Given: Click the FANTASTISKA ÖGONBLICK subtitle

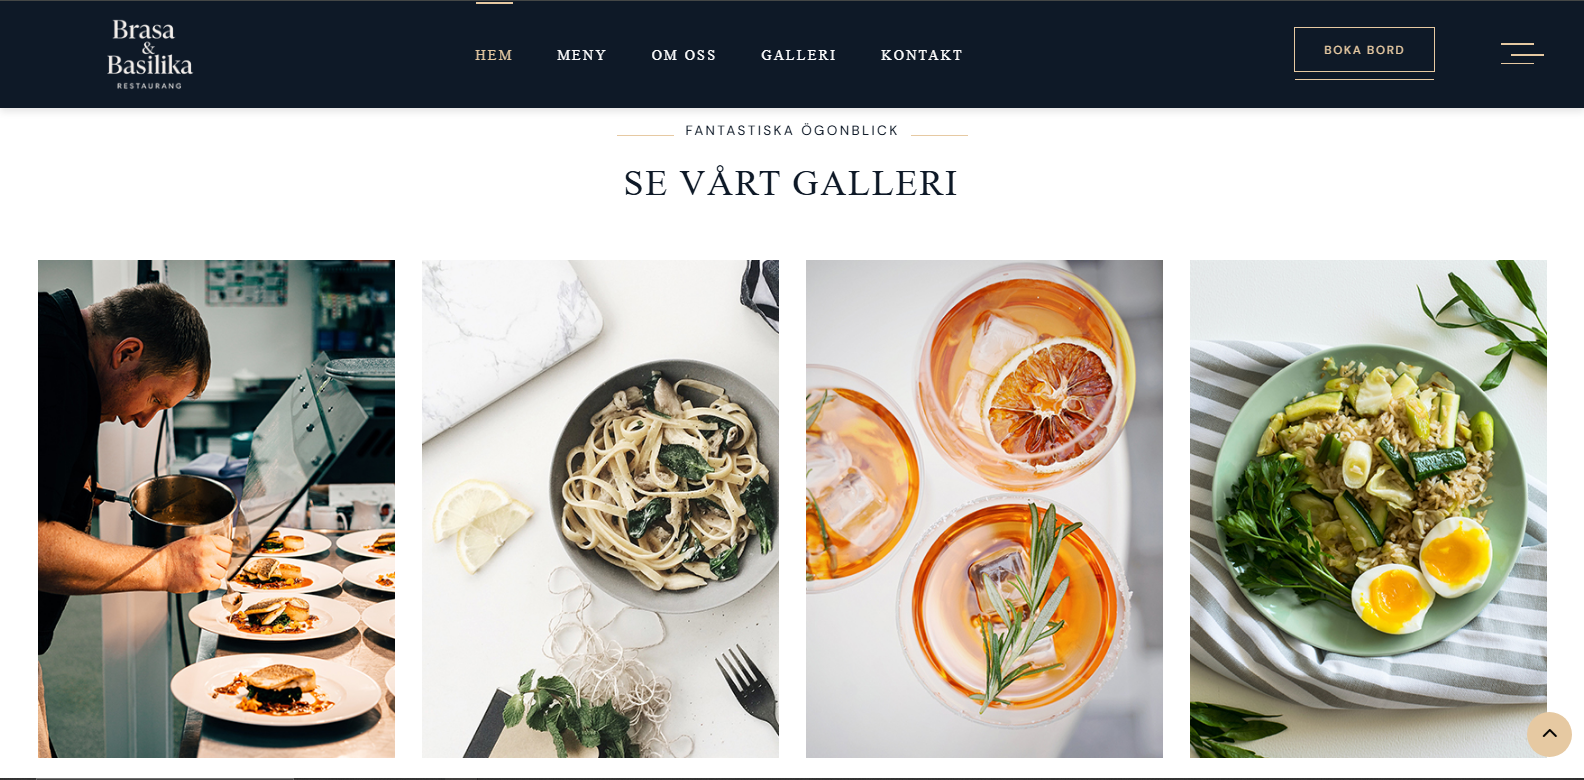Looking at the screenshot, I should [x=792, y=131].
